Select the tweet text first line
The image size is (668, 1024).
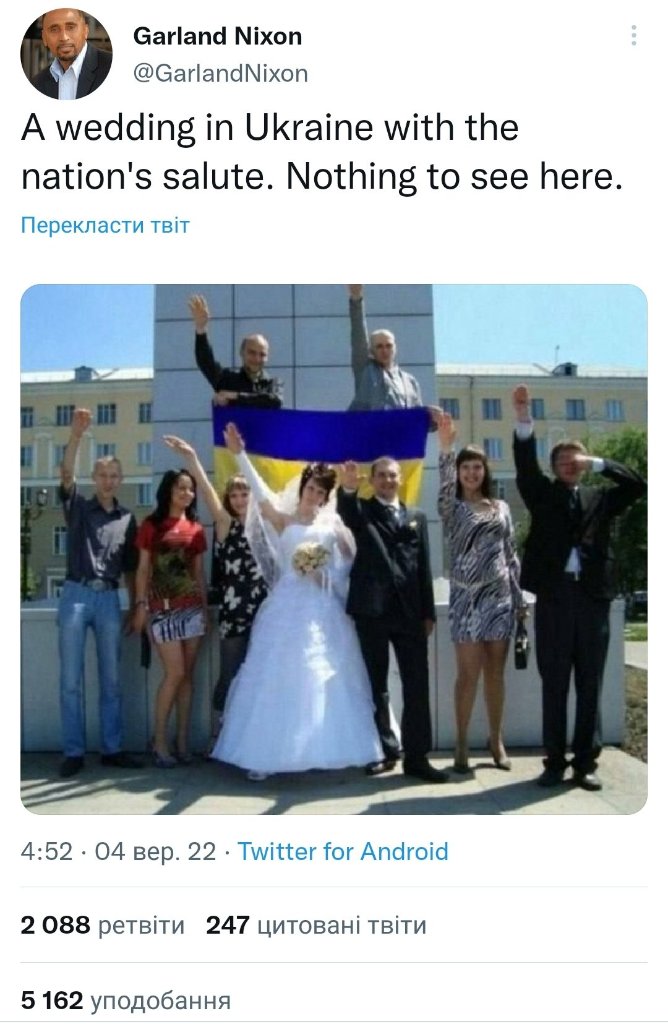coord(270,128)
